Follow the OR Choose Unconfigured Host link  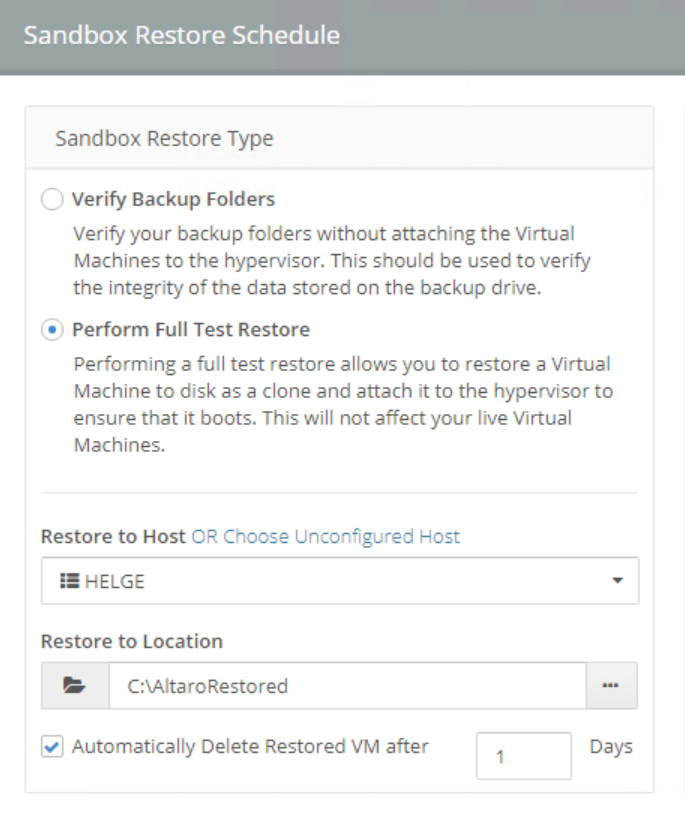[326, 536]
